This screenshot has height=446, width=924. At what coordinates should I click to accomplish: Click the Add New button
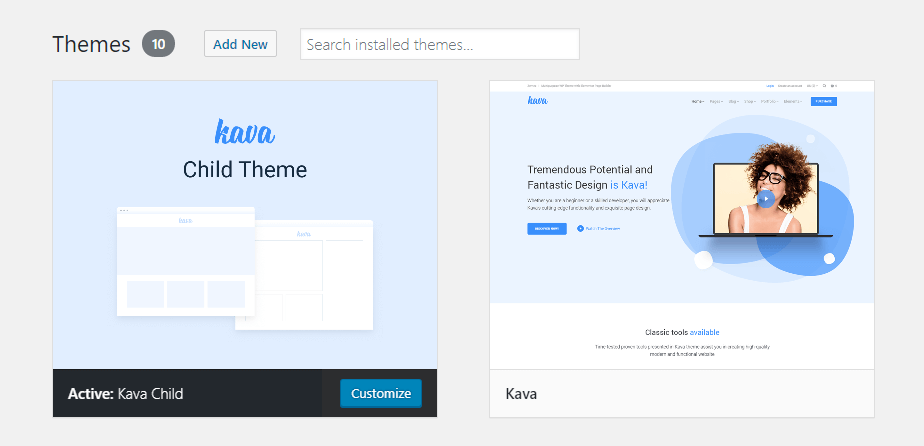[x=240, y=44]
